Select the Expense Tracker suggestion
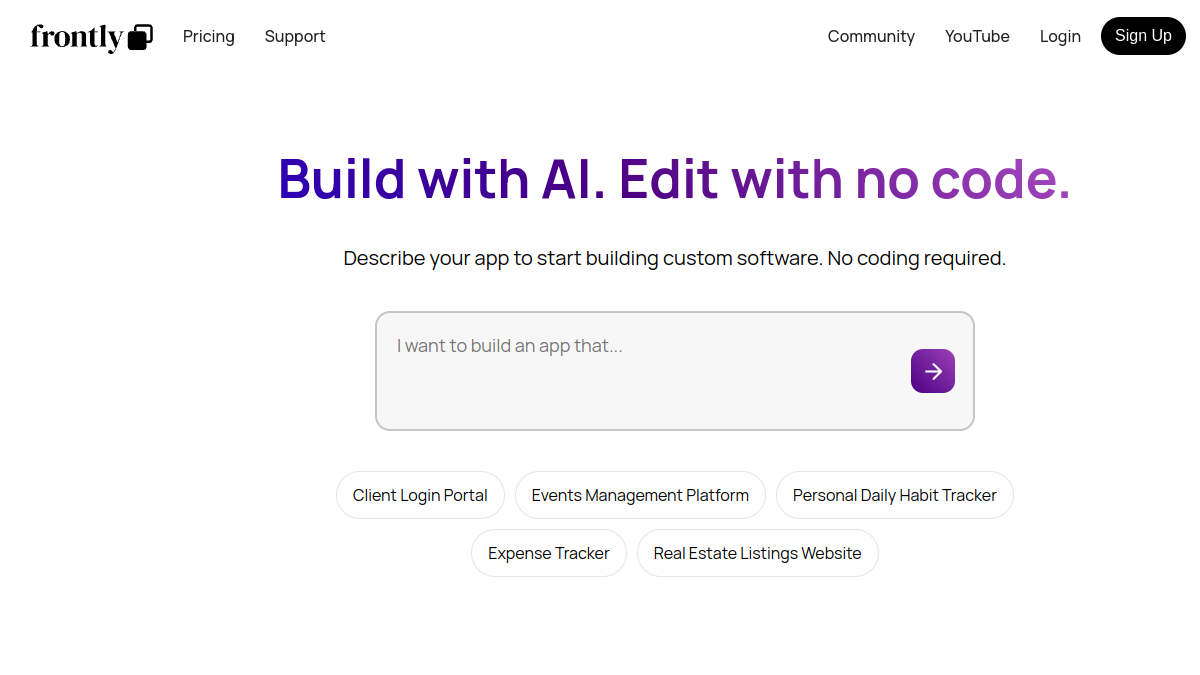 point(549,553)
